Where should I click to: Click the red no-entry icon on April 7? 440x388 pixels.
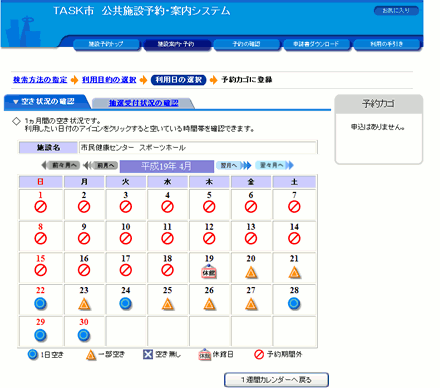pyautogui.click(x=294, y=207)
